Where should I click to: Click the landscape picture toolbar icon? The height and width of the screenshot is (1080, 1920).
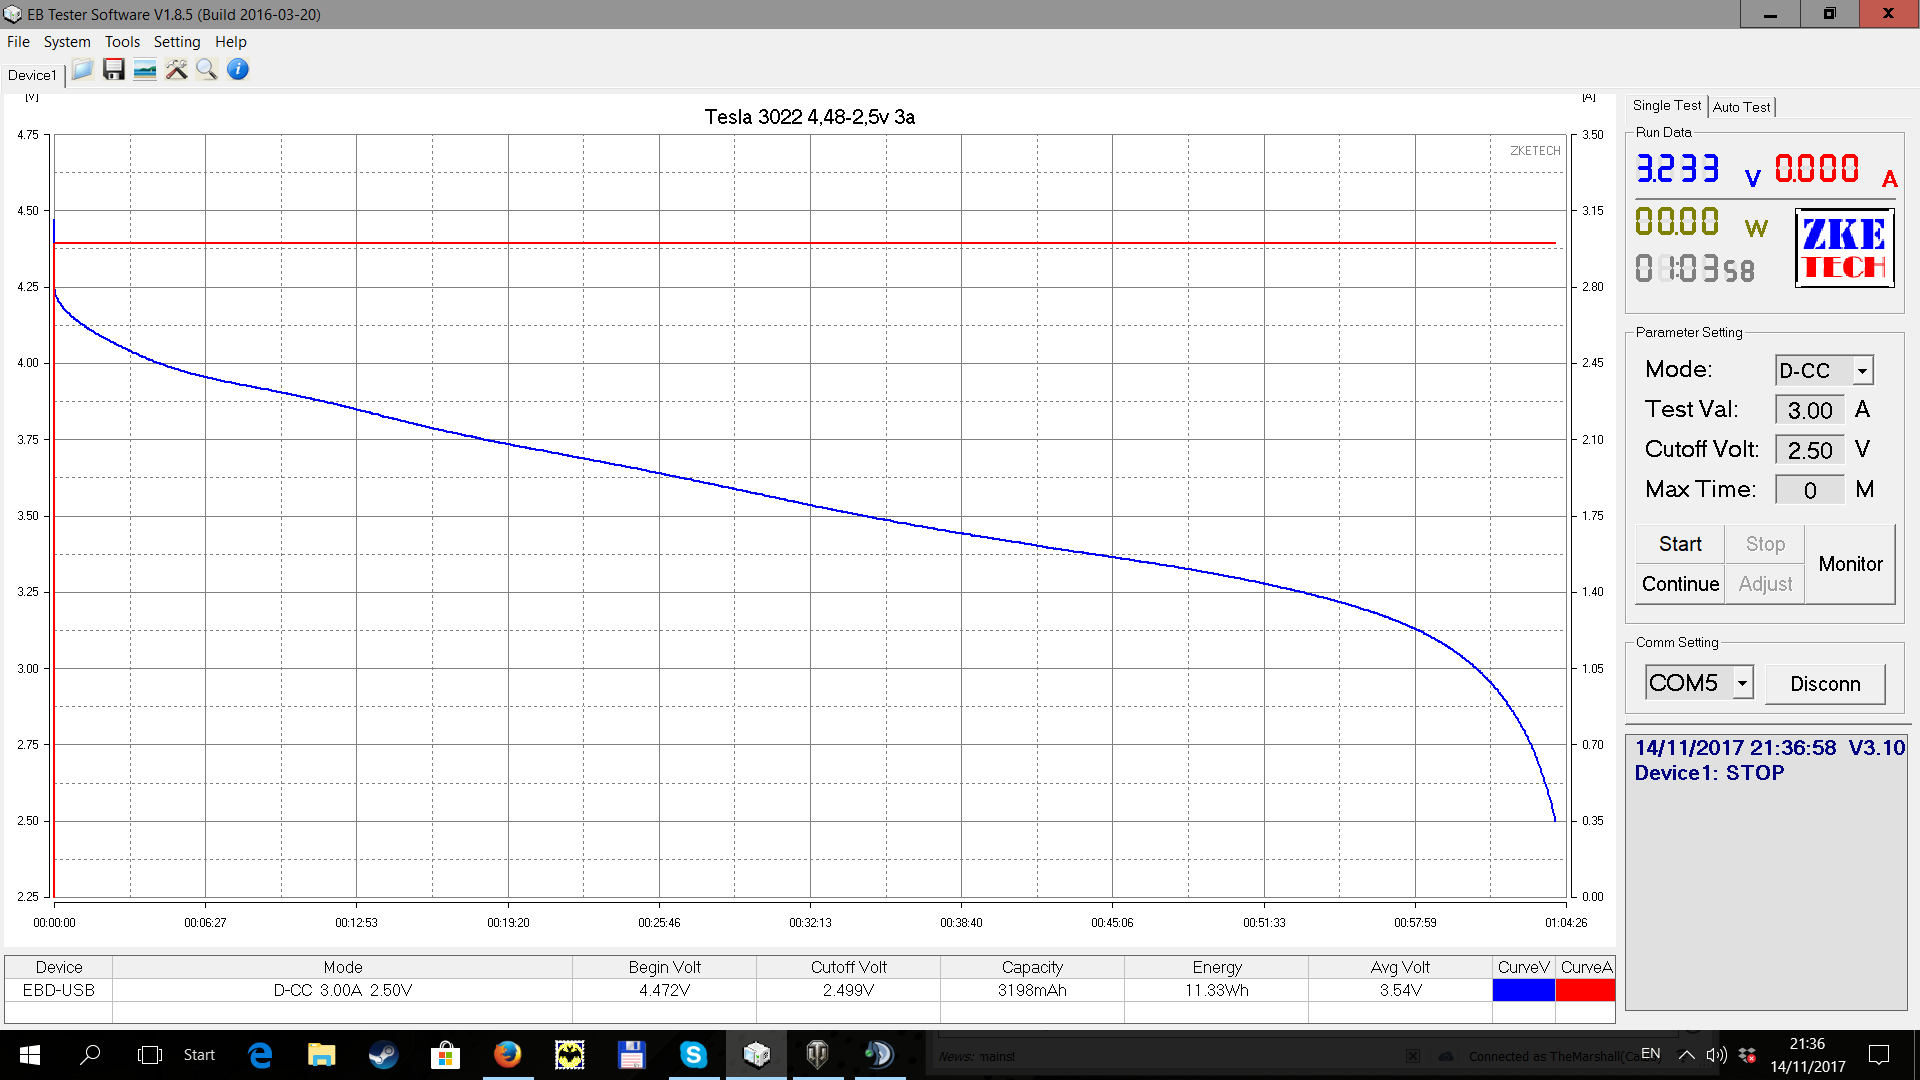(145, 70)
